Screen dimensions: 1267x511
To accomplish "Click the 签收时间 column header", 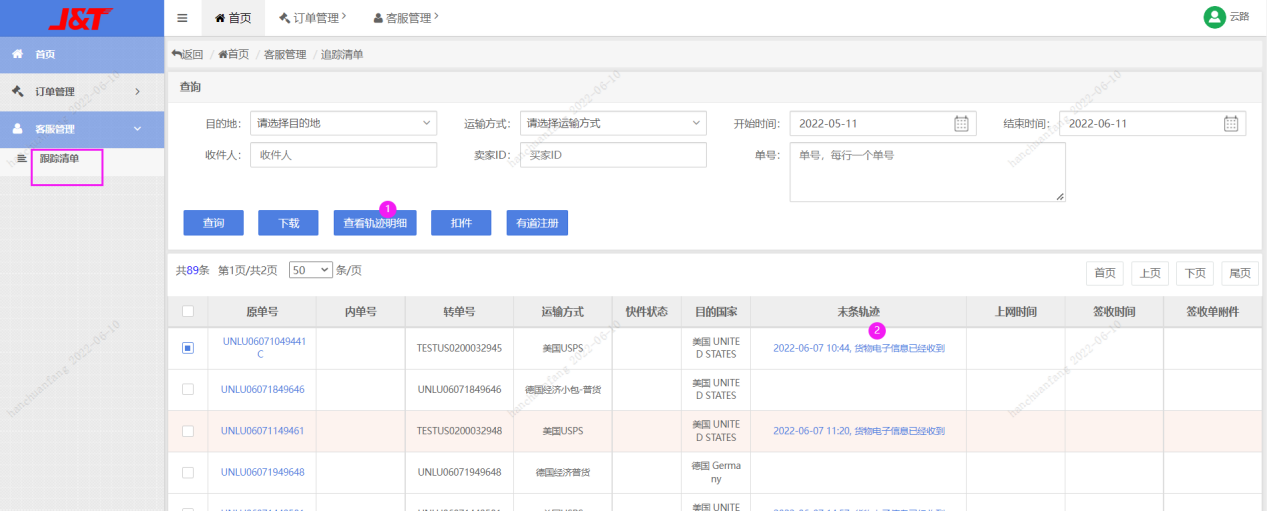I will pos(1114,312).
